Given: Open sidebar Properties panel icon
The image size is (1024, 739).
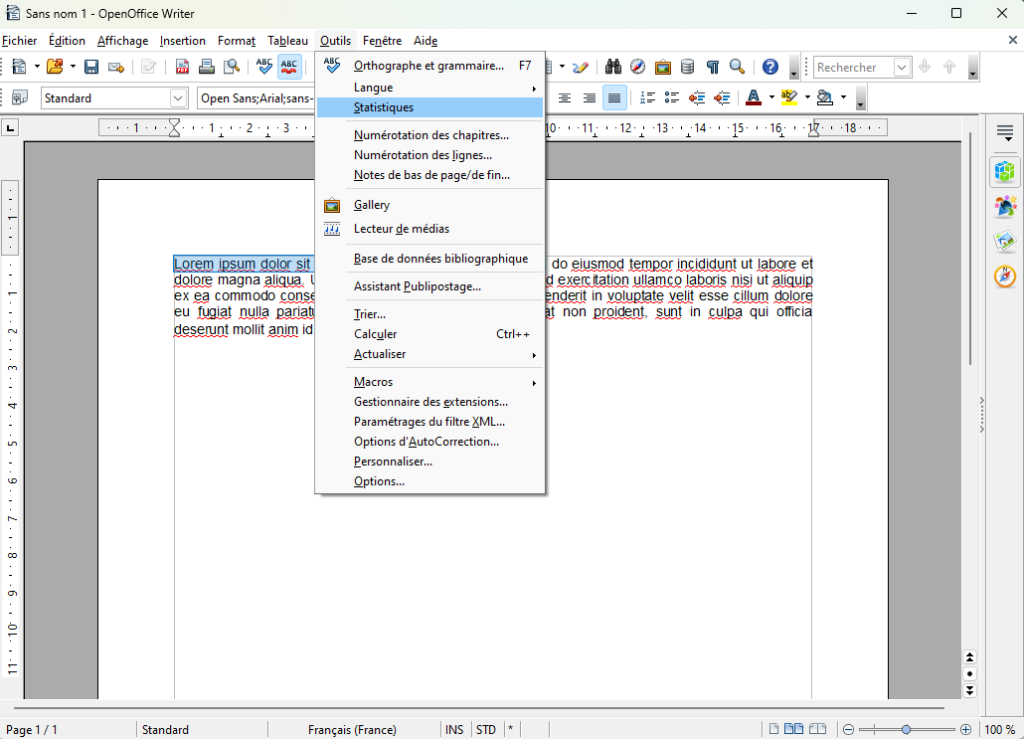Looking at the screenshot, I should click(x=1005, y=172).
